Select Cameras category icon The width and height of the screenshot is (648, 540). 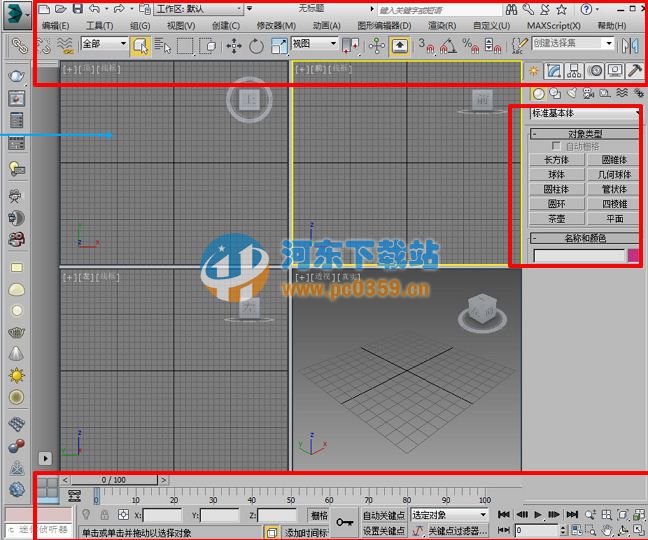pyautogui.click(x=588, y=94)
